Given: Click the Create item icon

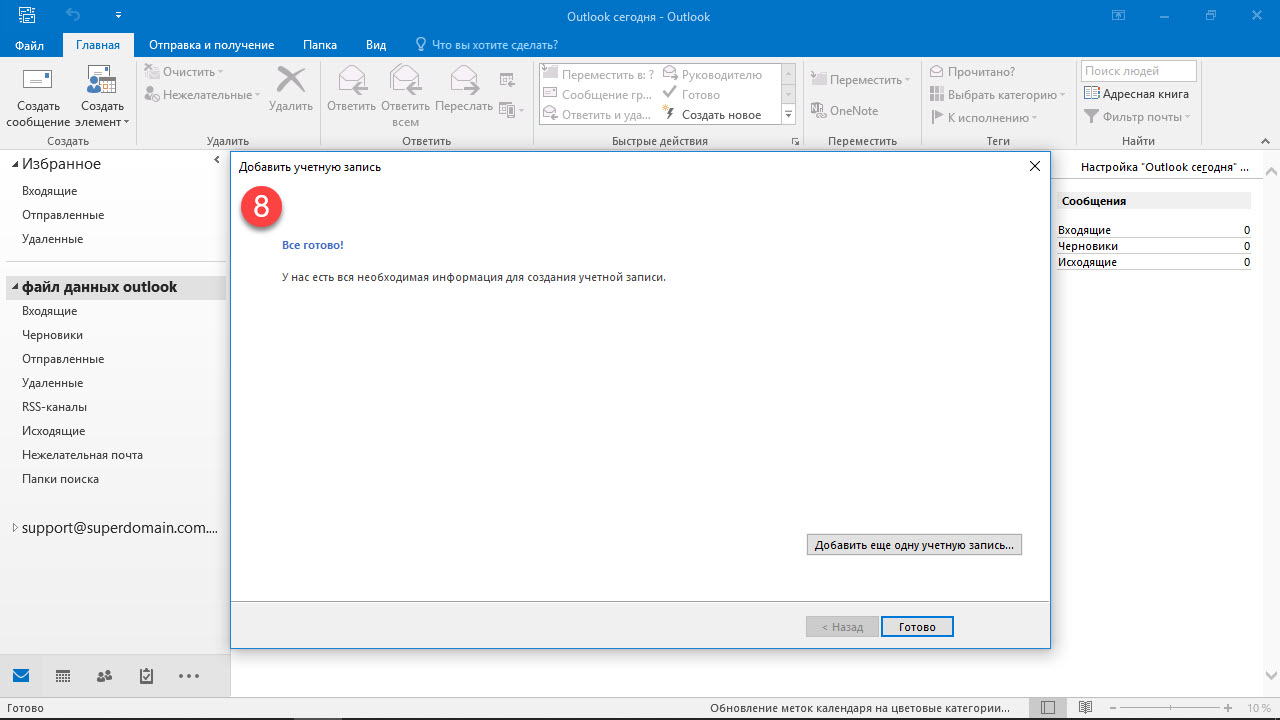Looking at the screenshot, I should [x=102, y=80].
